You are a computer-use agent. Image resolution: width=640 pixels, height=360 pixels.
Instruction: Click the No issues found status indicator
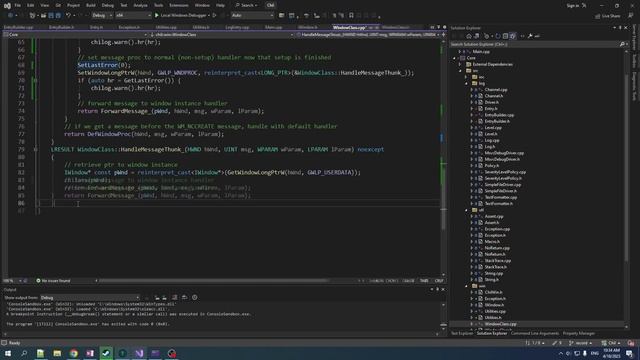coord(53,281)
